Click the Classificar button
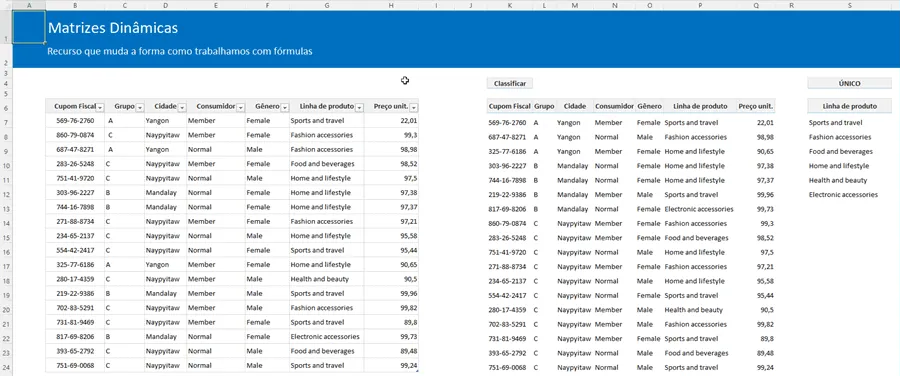This screenshot has width=901, height=376. click(510, 83)
